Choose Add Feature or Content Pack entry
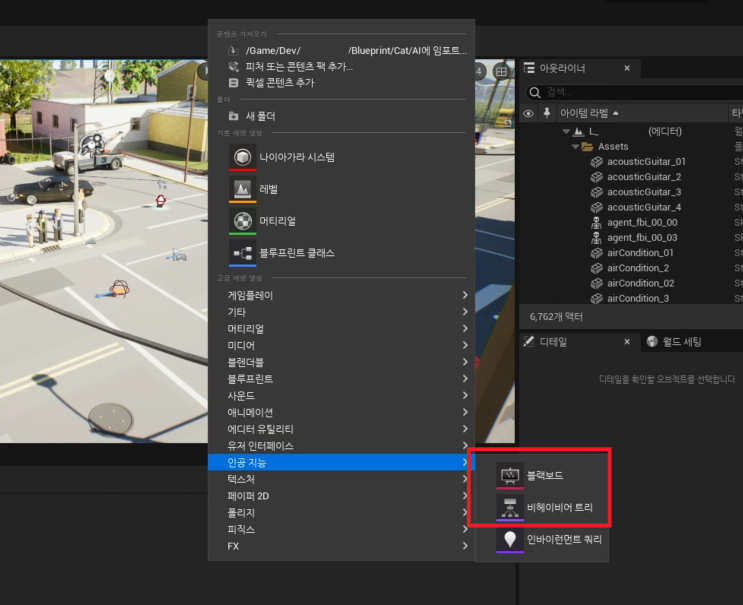 pos(341,66)
